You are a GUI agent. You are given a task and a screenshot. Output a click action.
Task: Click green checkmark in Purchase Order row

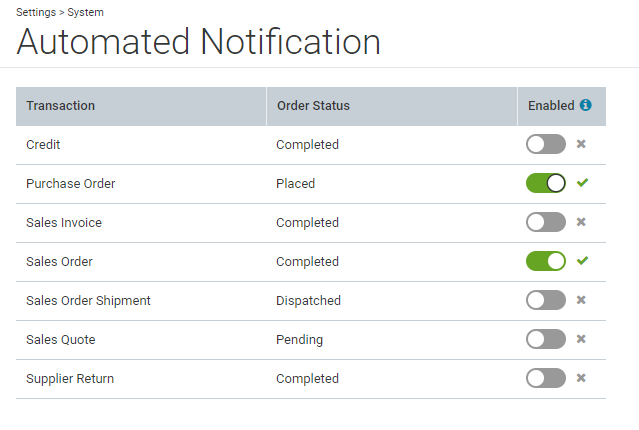[x=582, y=183]
